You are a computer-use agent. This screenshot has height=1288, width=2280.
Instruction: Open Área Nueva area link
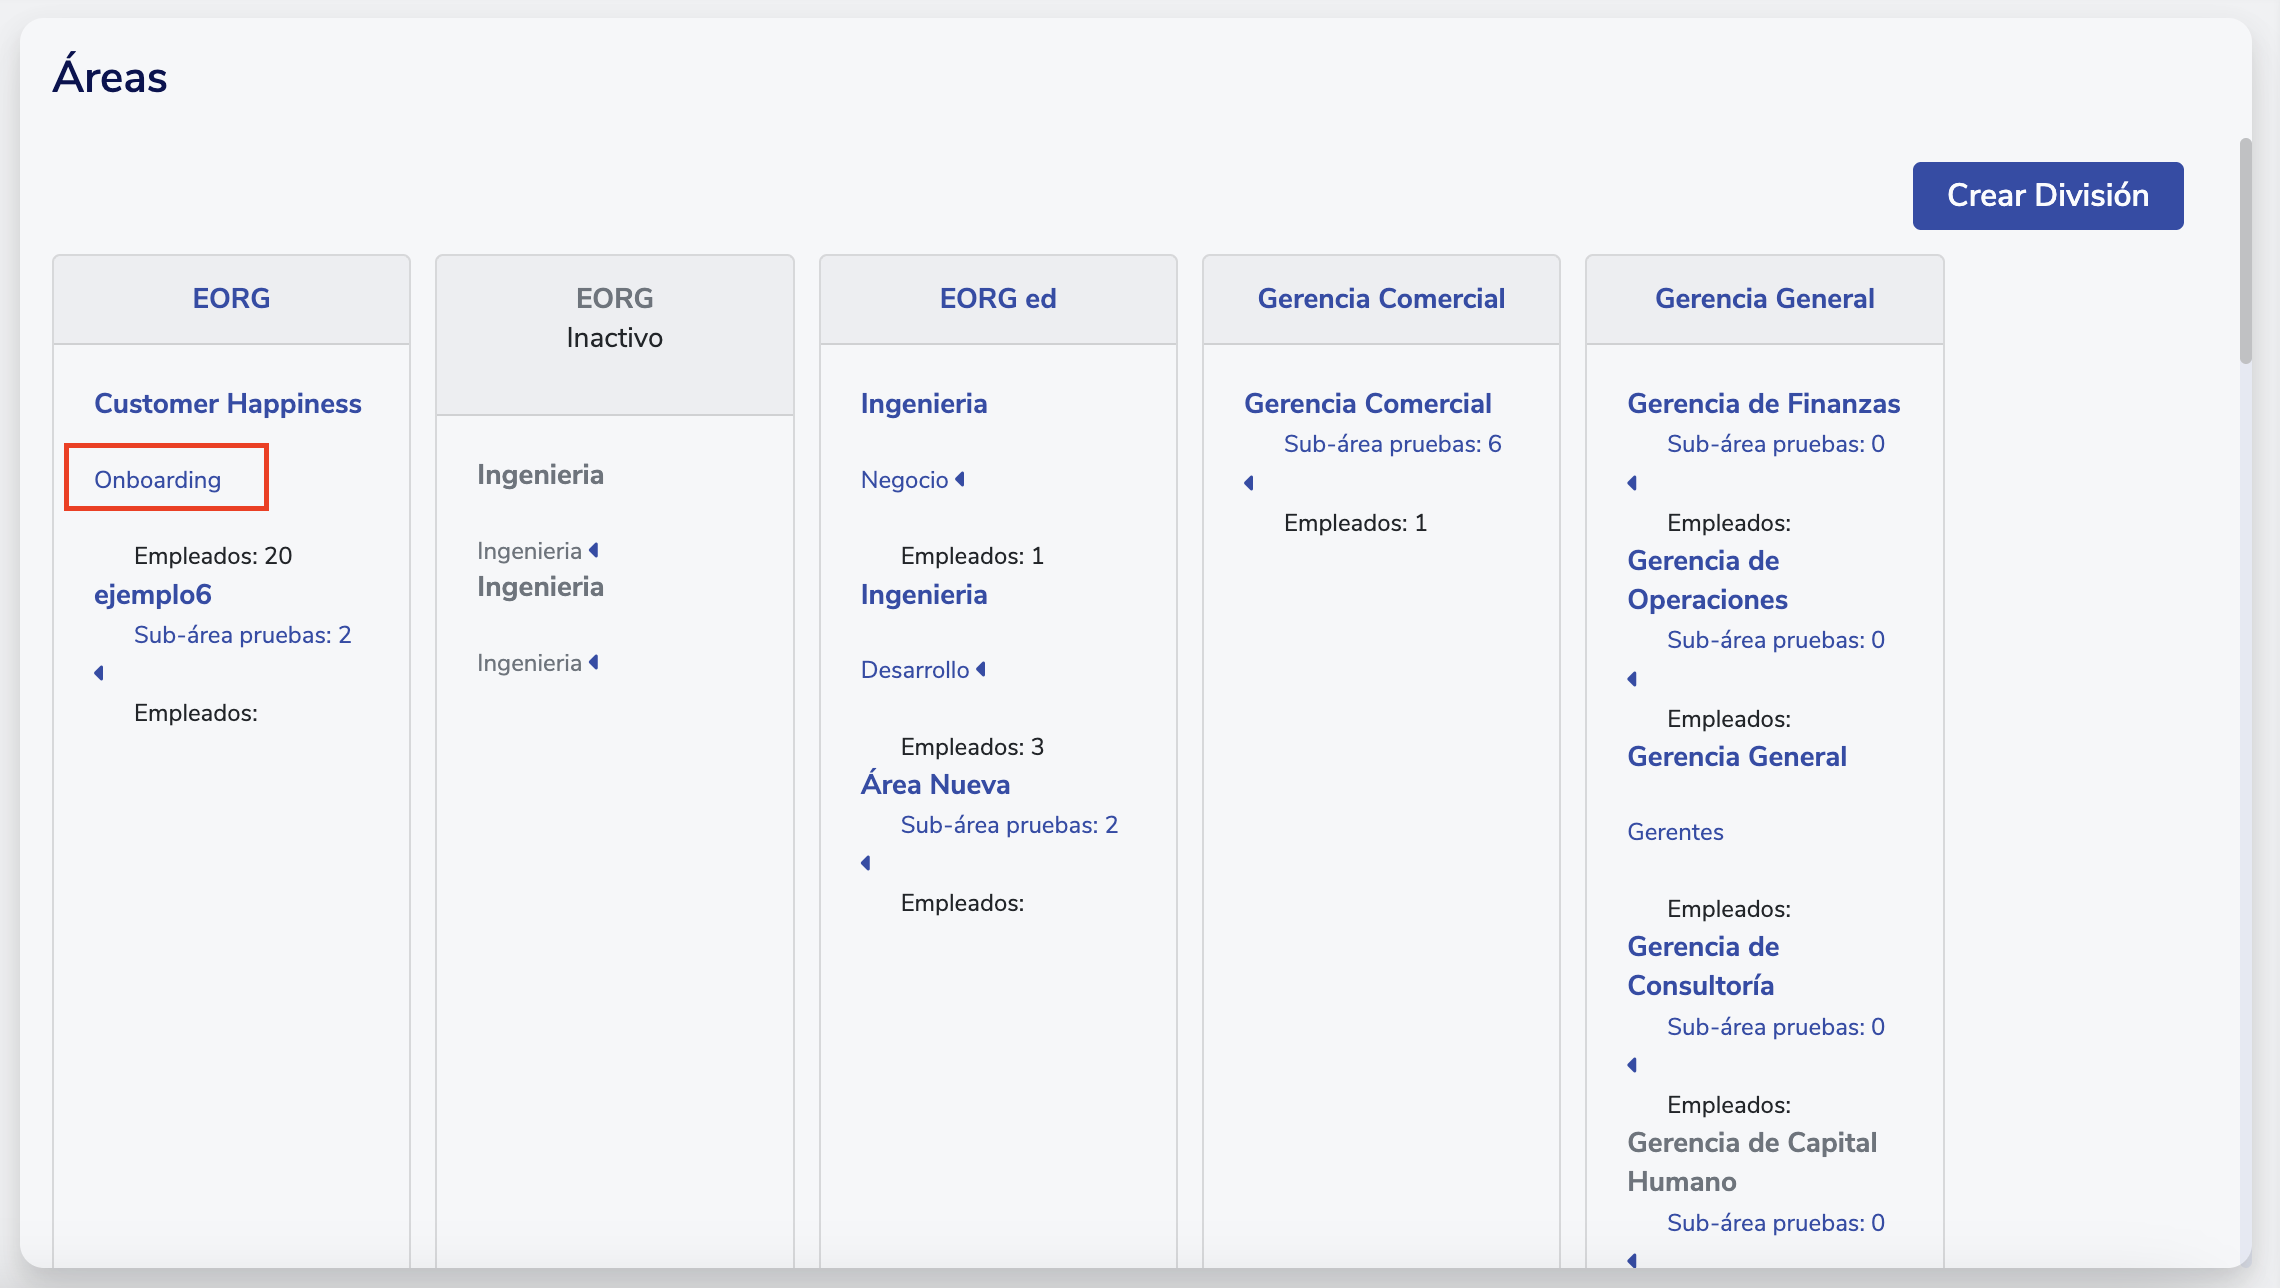(935, 784)
